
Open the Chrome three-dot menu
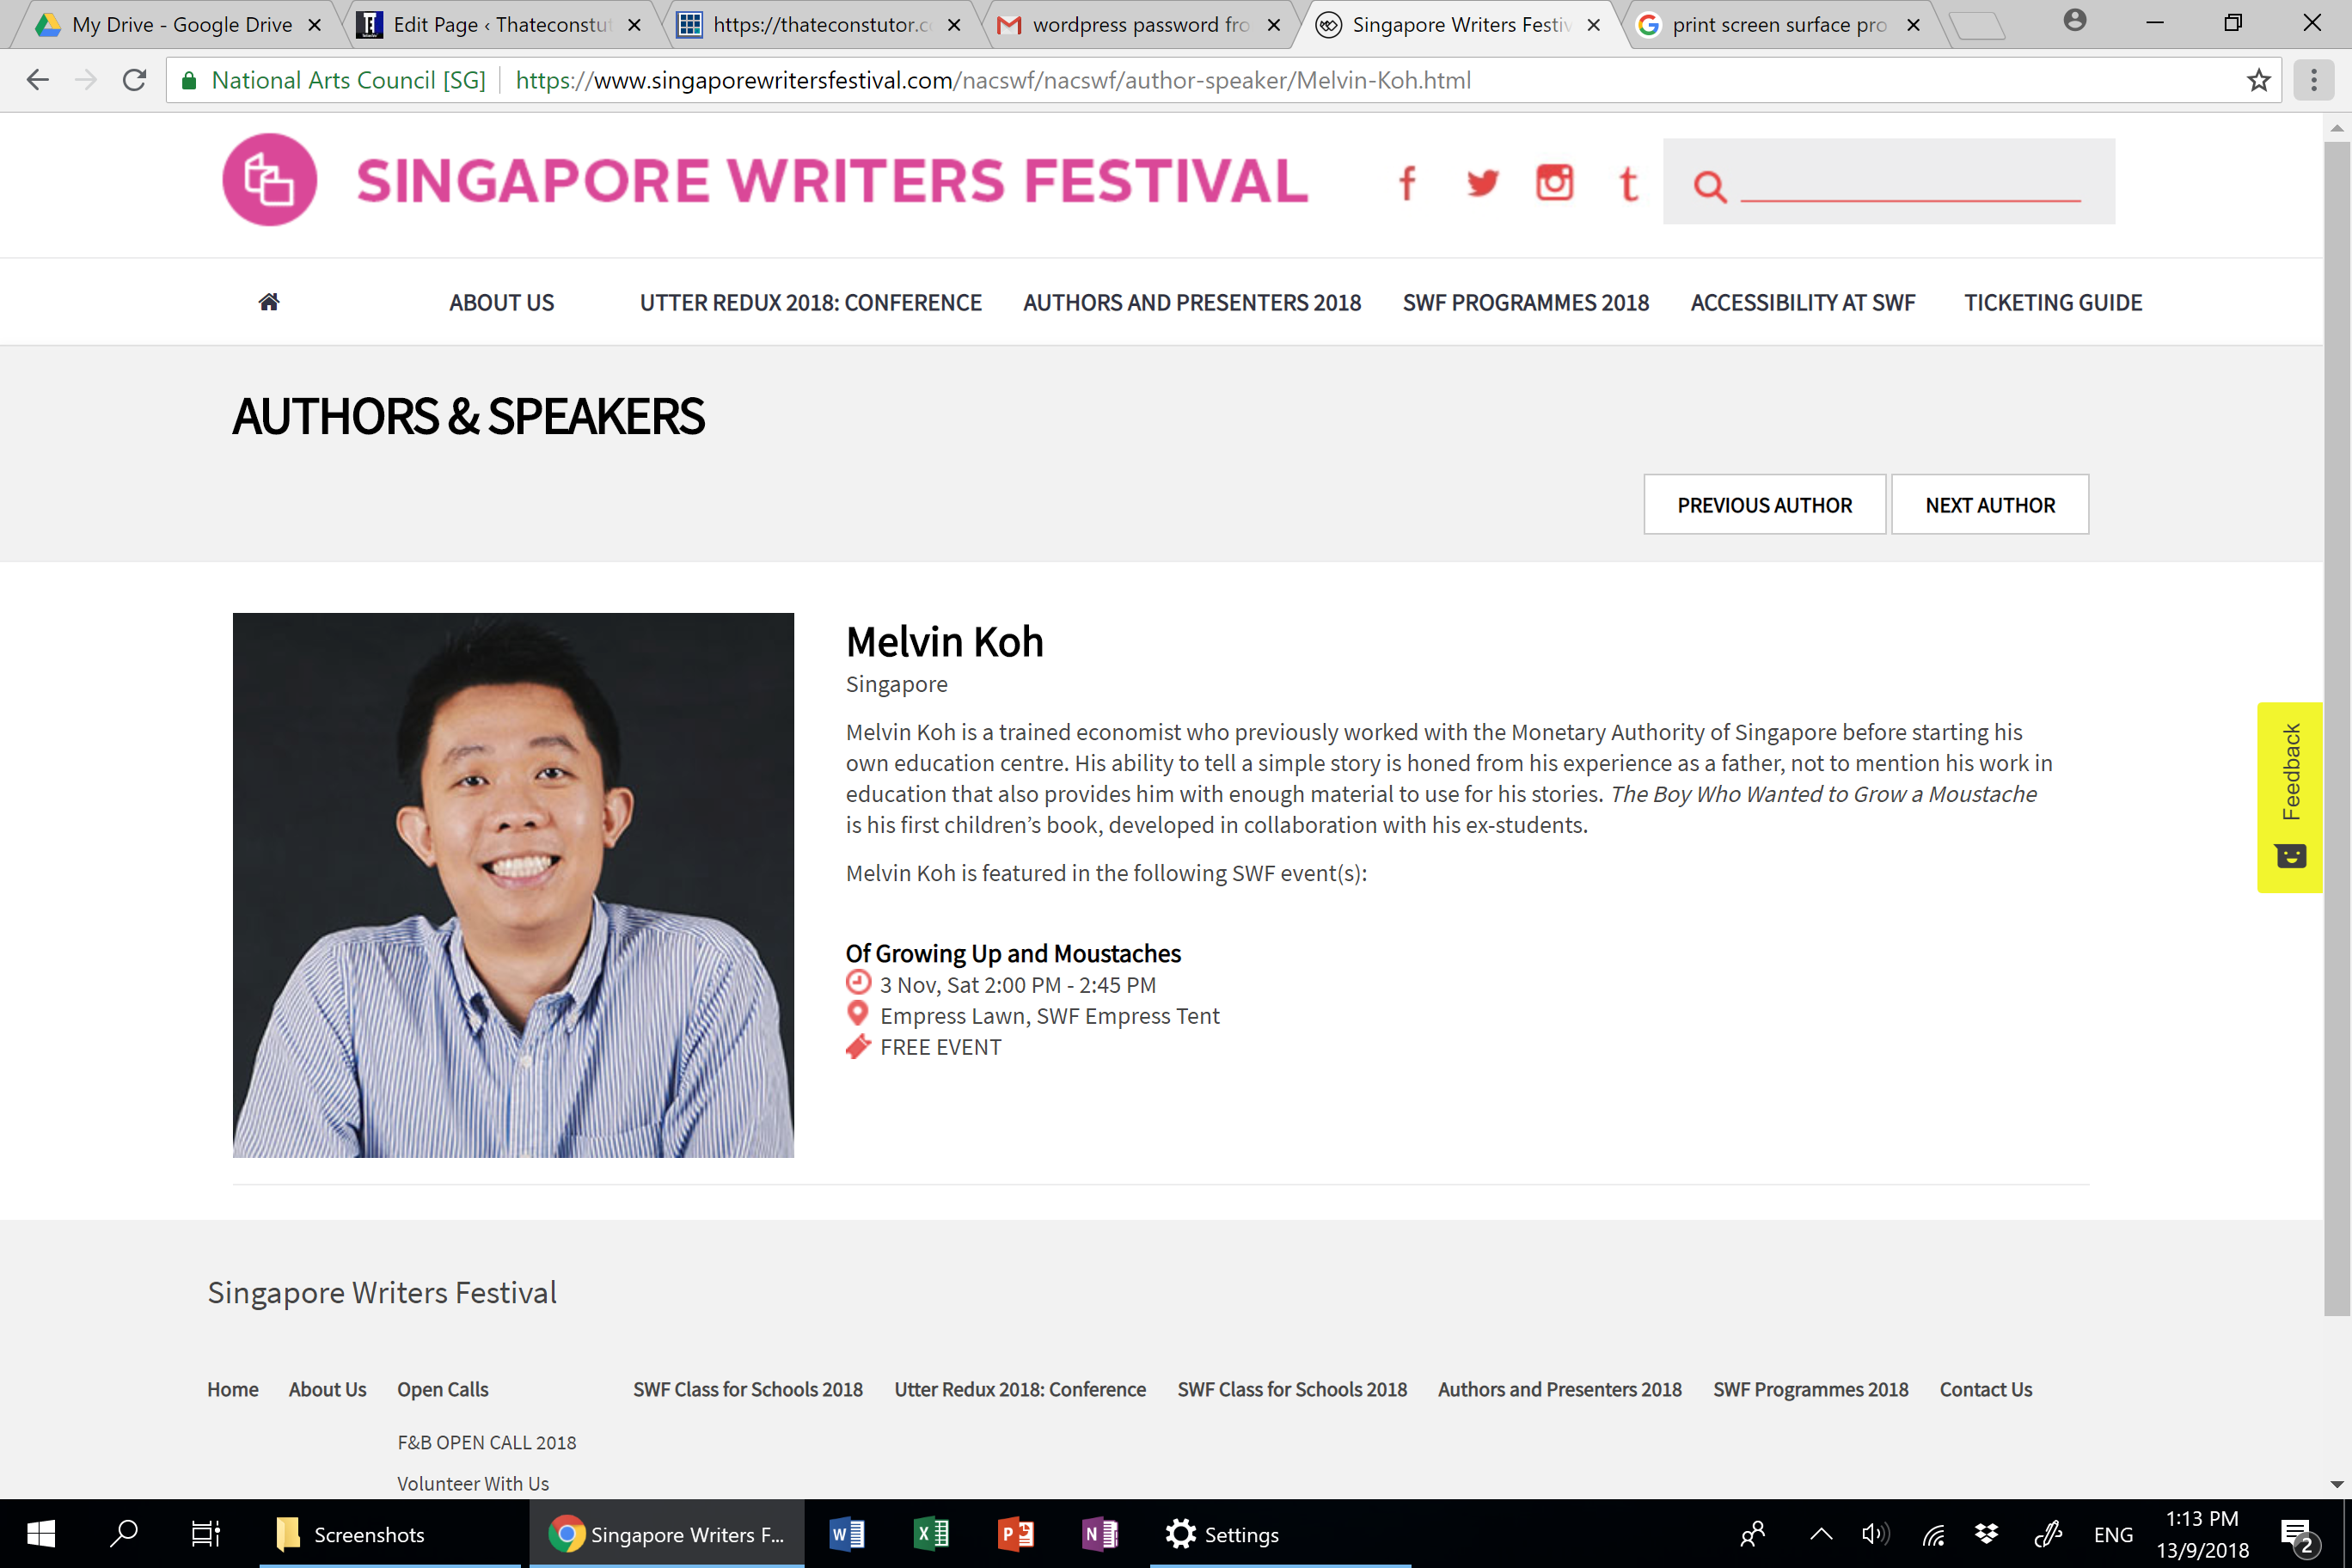[2313, 80]
